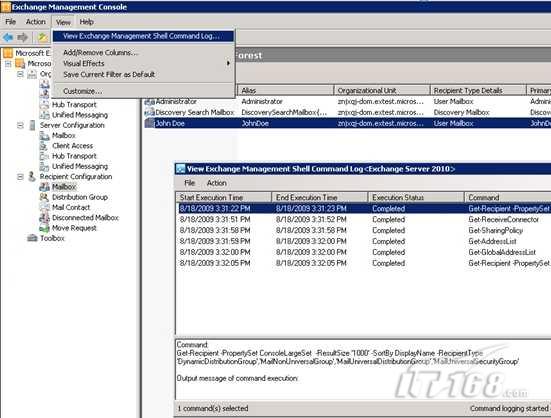The image size is (551, 418).
Task: Select log entry started at 3:32:05 PM
Action: pos(363,263)
